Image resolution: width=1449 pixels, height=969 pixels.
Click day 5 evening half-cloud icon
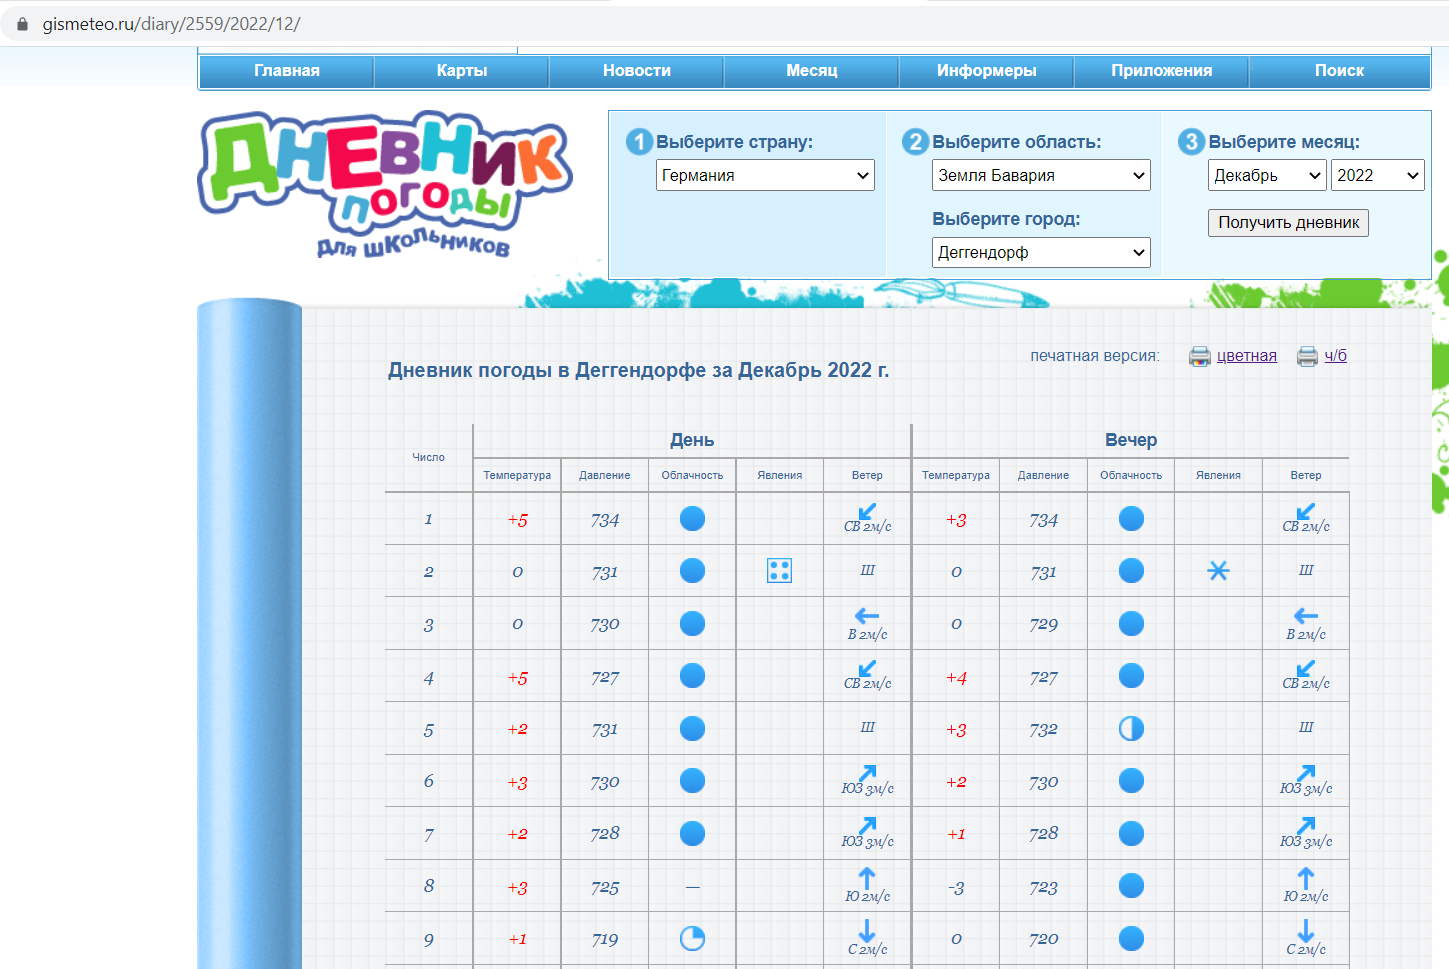(x=1131, y=728)
